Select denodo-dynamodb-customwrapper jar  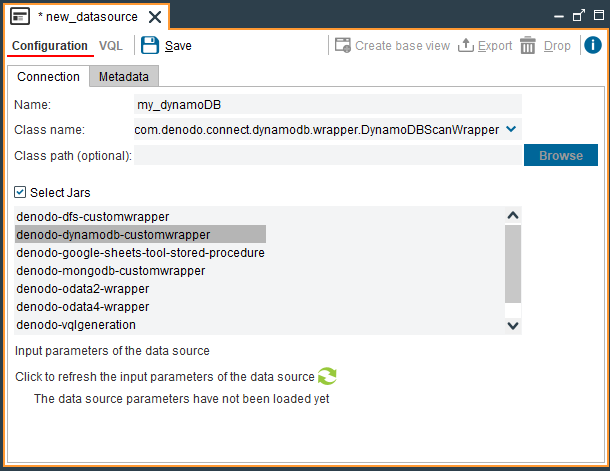[140, 235]
